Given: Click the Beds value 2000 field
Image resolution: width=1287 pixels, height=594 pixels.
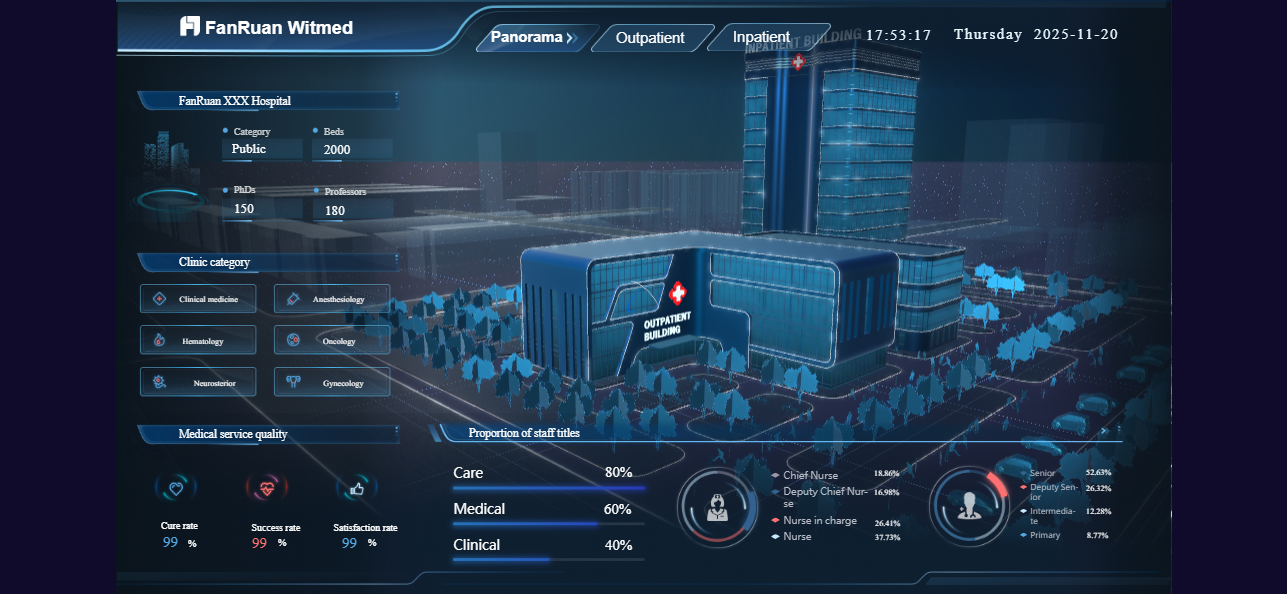Looking at the screenshot, I should pyautogui.click(x=352, y=150).
